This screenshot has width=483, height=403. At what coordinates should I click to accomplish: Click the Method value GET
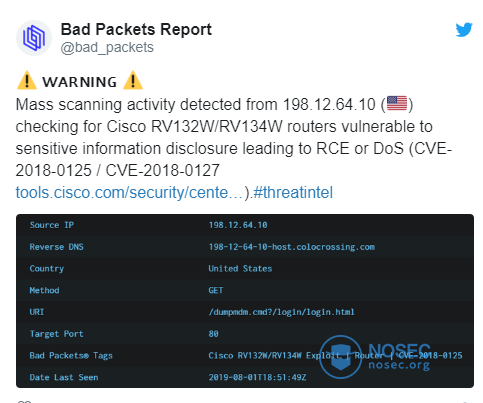pos(216,290)
